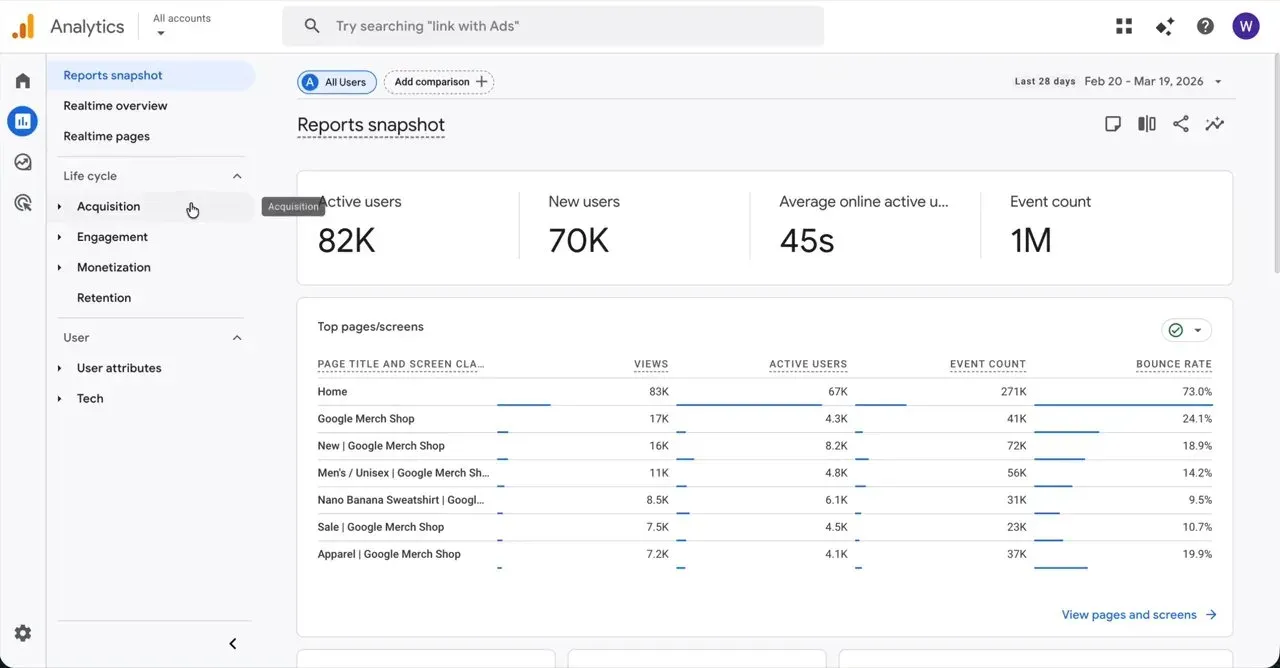The image size is (1280, 668).
Task: Expand the Tech tree item
Action: click(x=60, y=399)
